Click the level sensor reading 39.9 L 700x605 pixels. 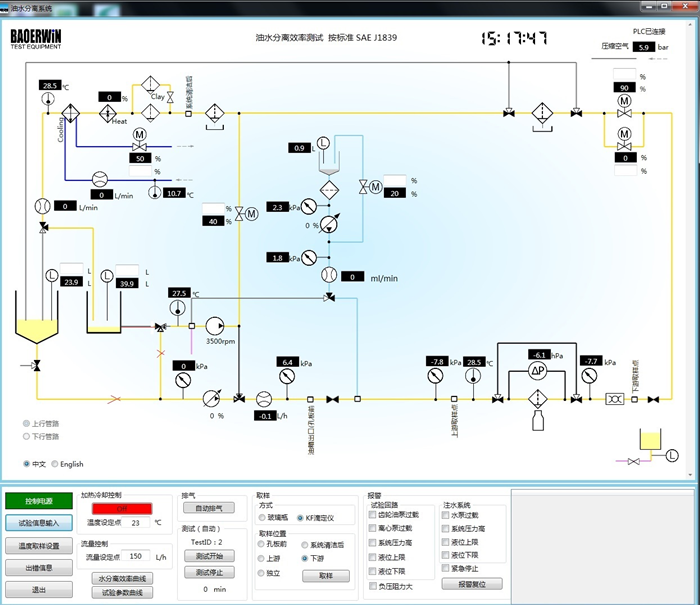[106, 276]
